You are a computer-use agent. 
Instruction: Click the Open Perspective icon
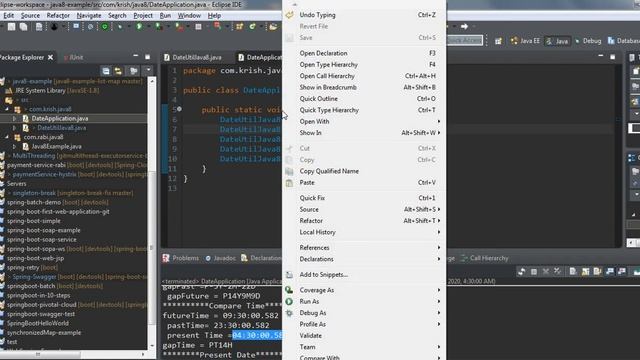click(498, 41)
